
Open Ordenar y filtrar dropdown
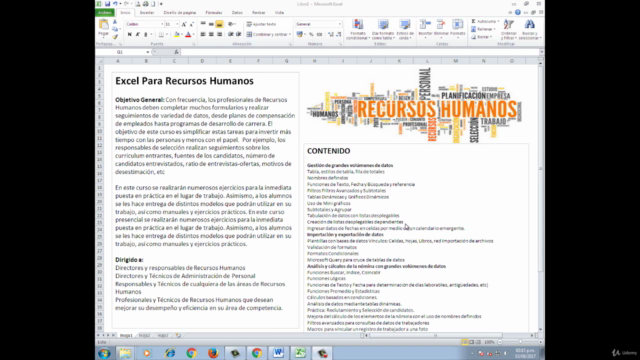click(509, 29)
